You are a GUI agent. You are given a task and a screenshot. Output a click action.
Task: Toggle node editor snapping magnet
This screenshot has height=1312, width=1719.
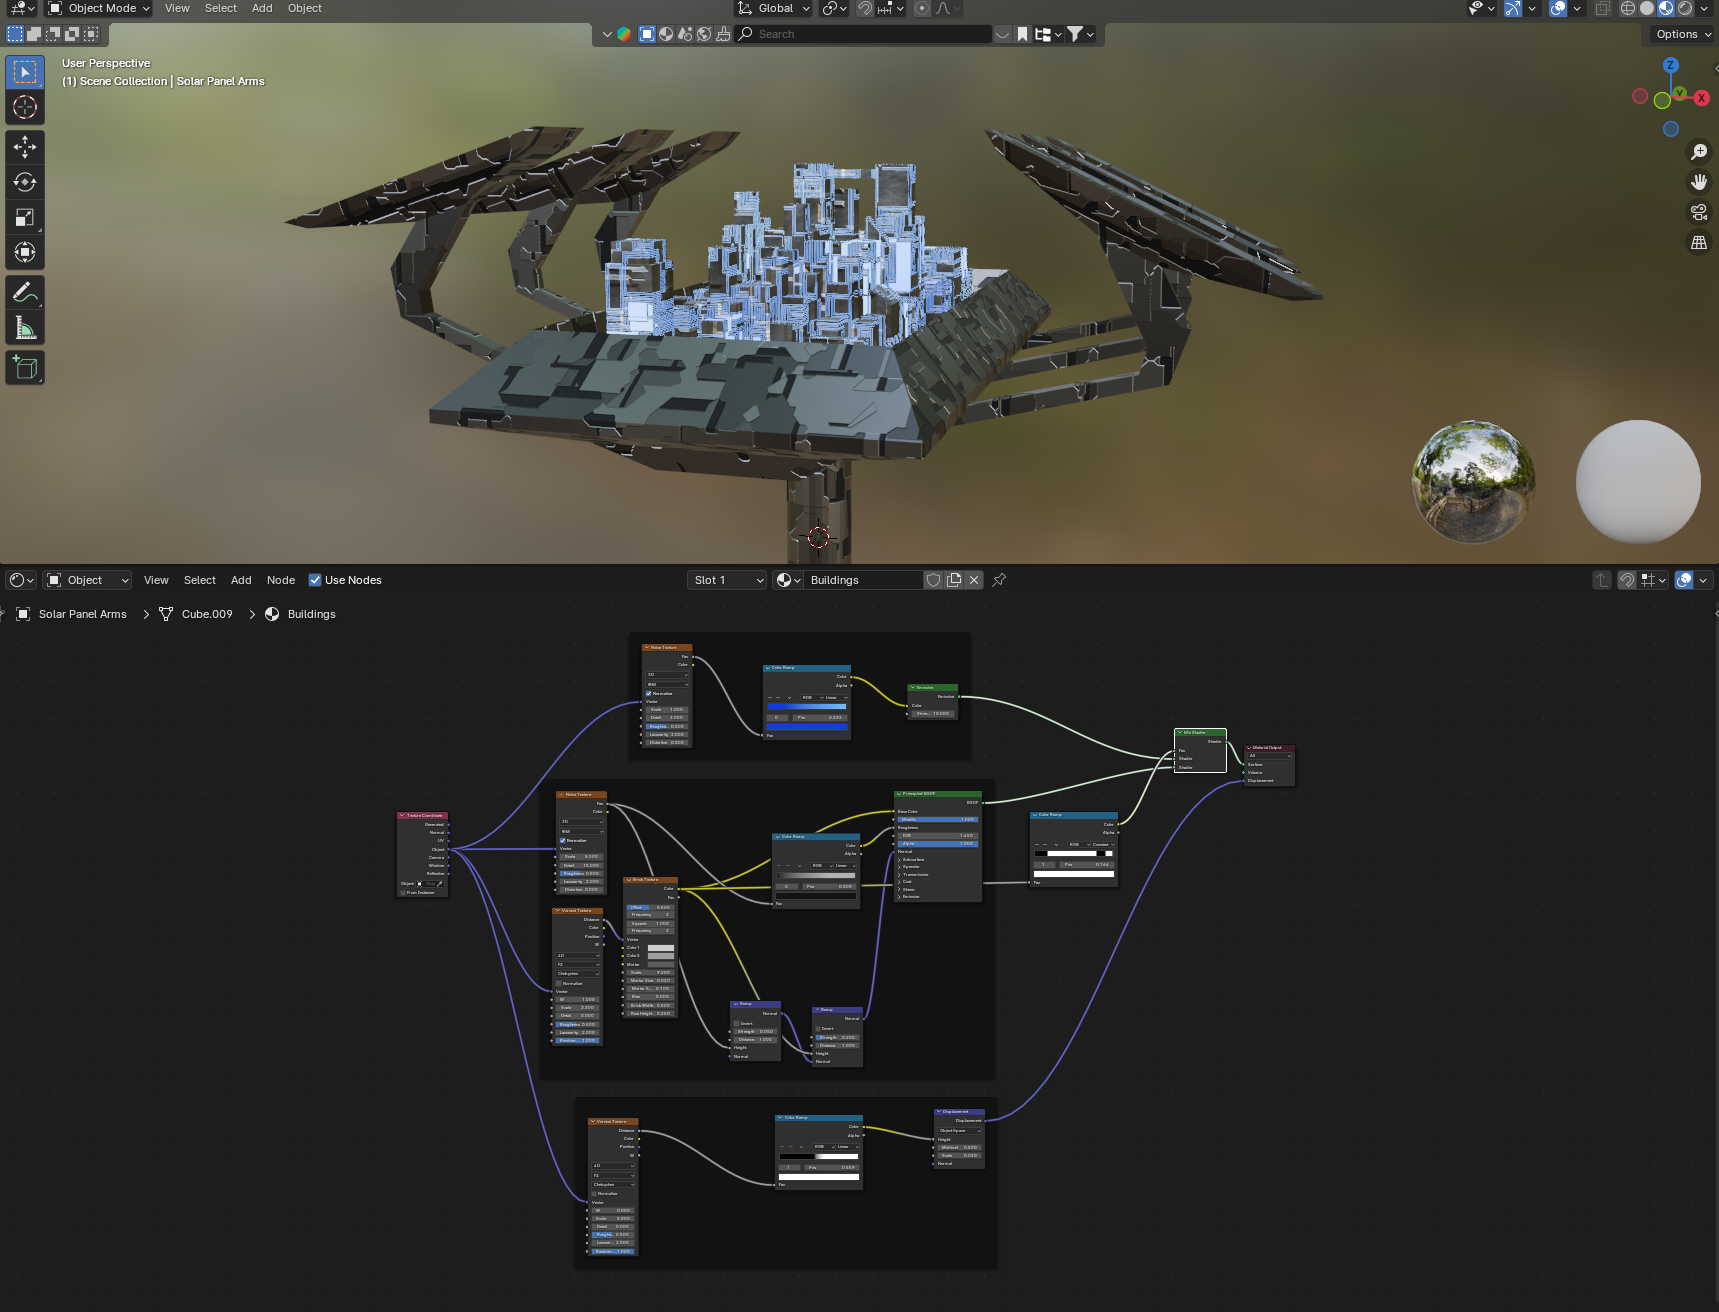click(x=1627, y=580)
